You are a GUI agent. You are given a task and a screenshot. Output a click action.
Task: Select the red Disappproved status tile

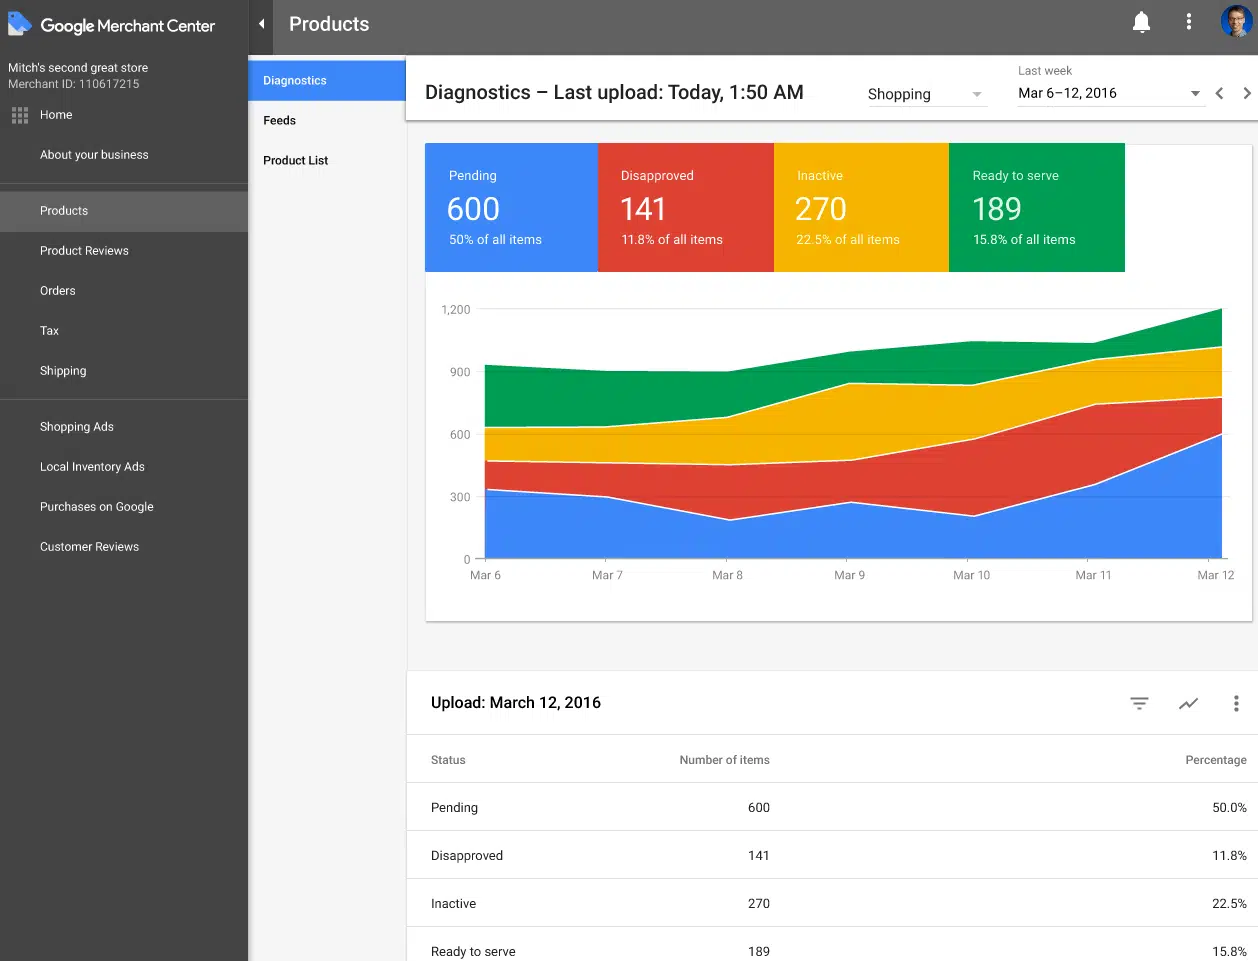(x=685, y=208)
